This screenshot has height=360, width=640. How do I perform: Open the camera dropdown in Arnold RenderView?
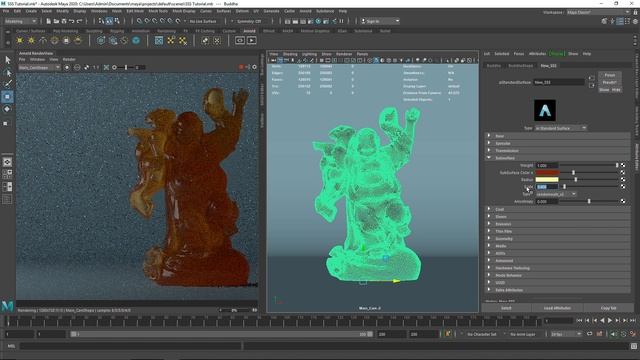tap(39, 67)
